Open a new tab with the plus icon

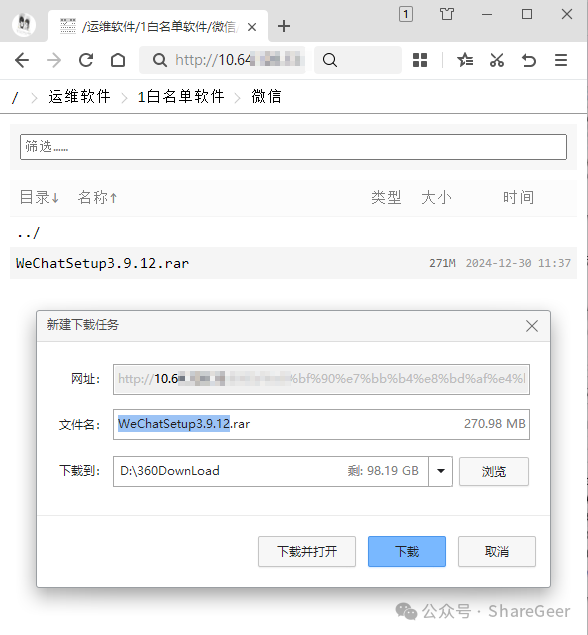(x=284, y=26)
